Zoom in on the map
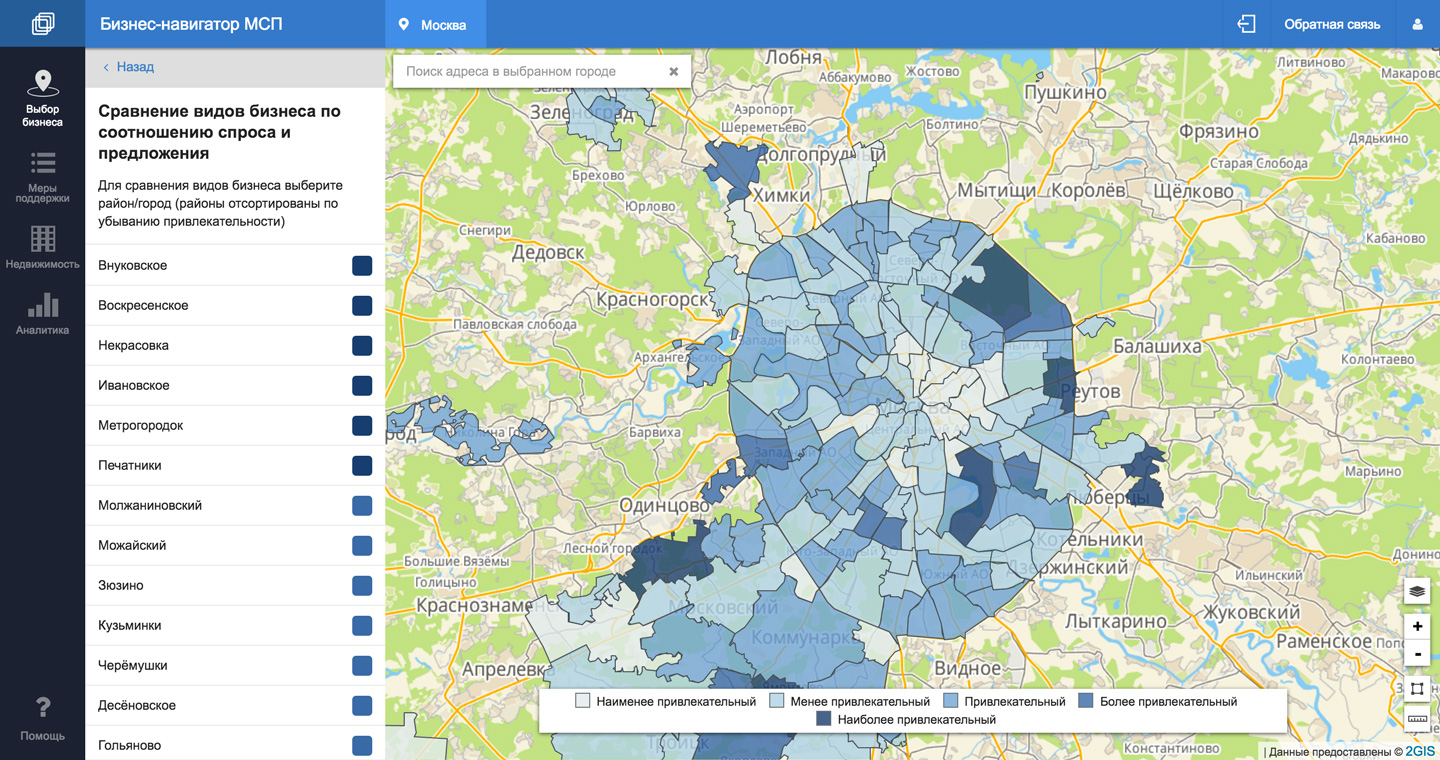This screenshot has height=760, width=1440. [1417, 626]
